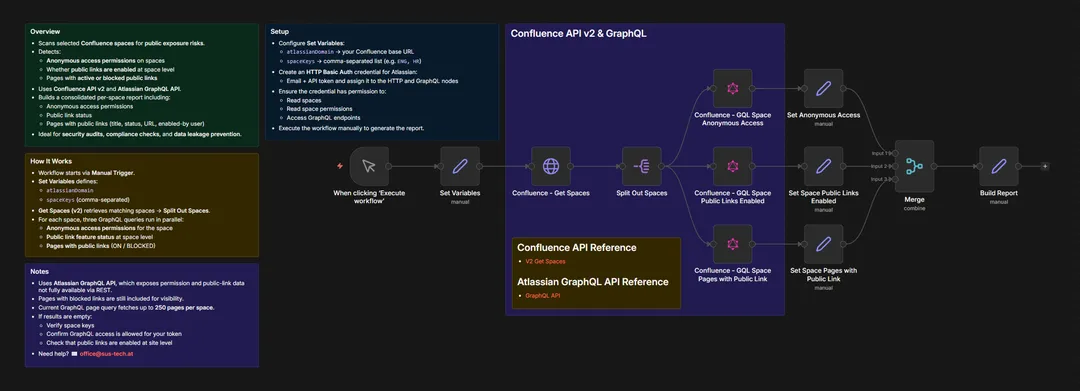The width and height of the screenshot is (1080, 391).
Task: Open the GQL Space Anonymous Access node
Action: coord(733,88)
